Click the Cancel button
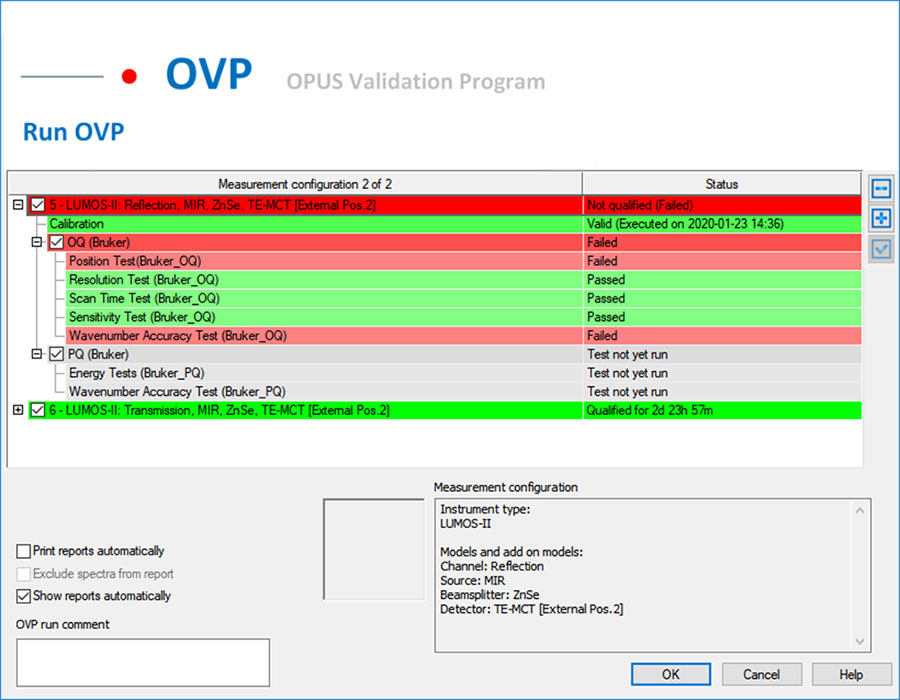The height and width of the screenshot is (700, 900). coord(761,674)
